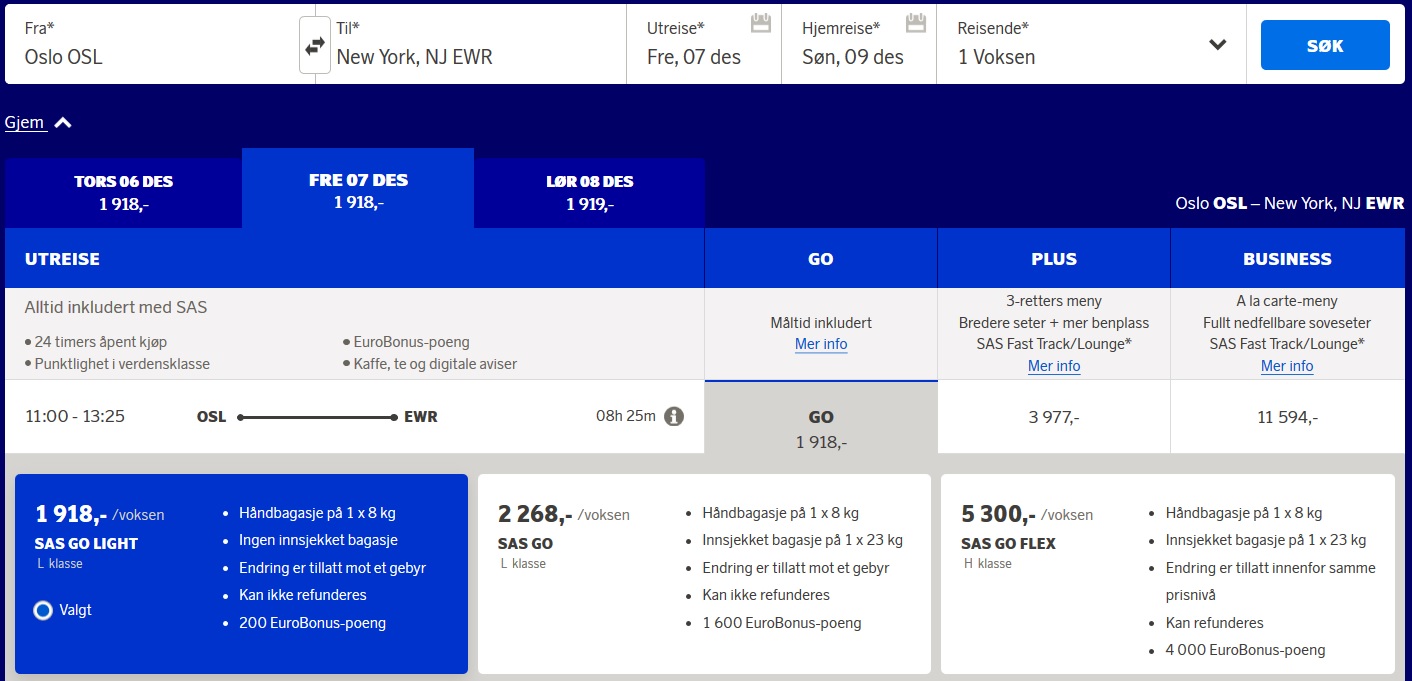1412x681 pixels.
Task: Click the GO column header
Action: pos(821,259)
